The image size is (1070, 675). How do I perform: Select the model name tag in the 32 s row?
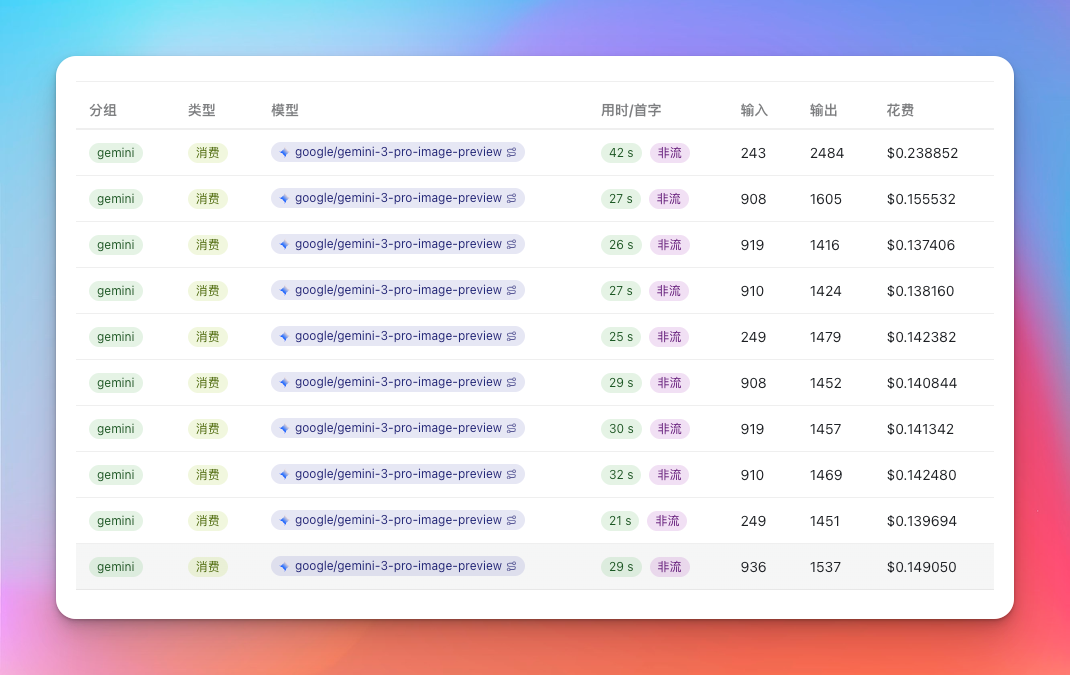(x=398, y=474)
